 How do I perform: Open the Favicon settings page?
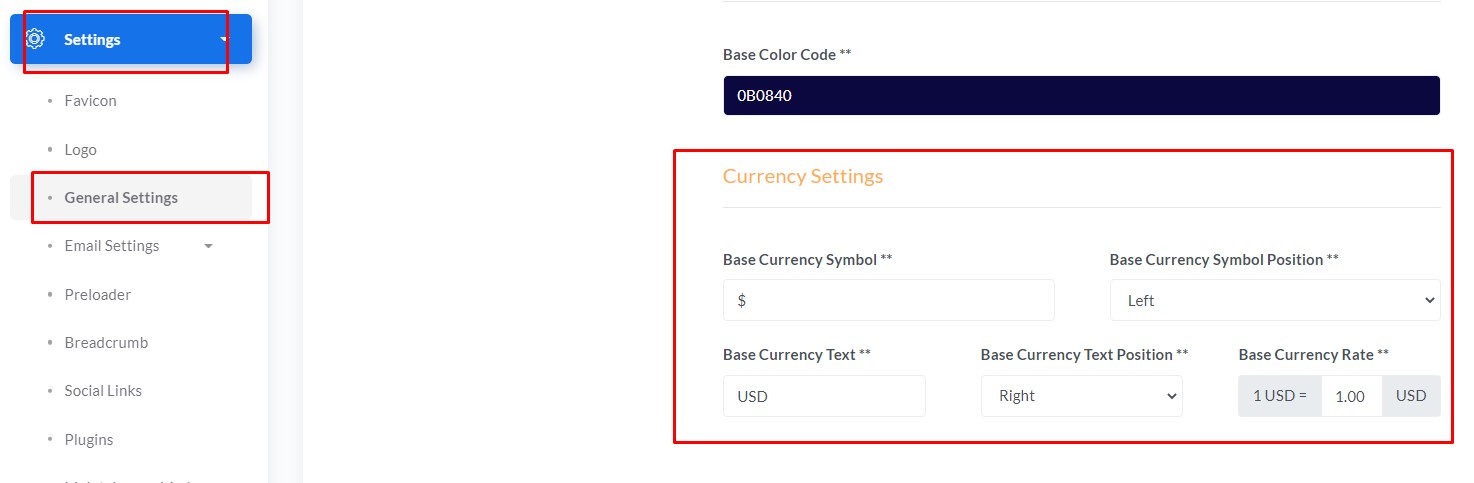(90, 101)
